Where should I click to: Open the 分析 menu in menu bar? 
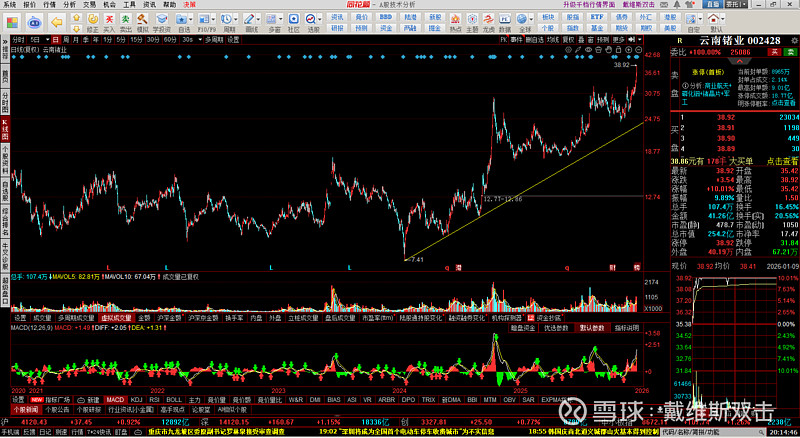68,5
